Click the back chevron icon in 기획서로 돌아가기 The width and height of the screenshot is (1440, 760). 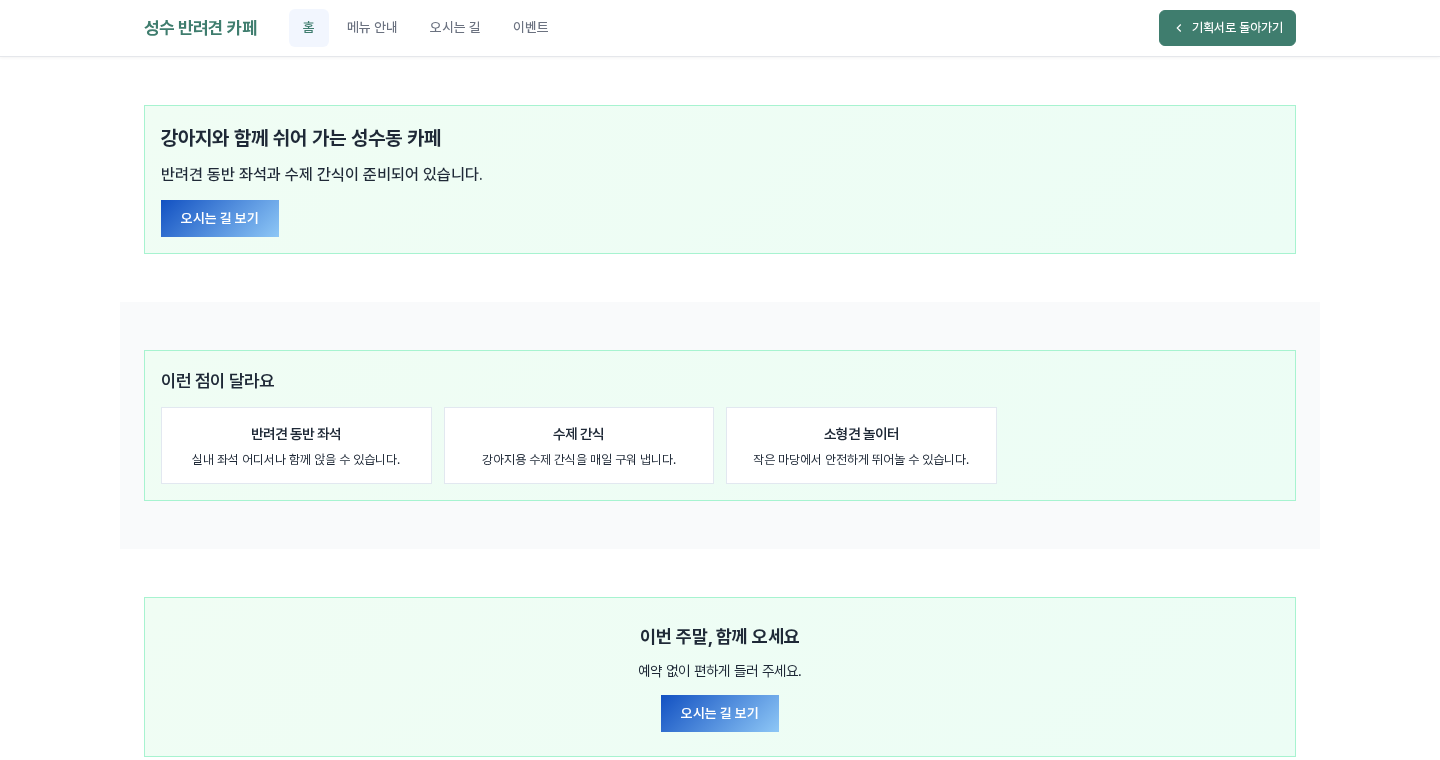pyautogui.click(x=1179, y=28)
